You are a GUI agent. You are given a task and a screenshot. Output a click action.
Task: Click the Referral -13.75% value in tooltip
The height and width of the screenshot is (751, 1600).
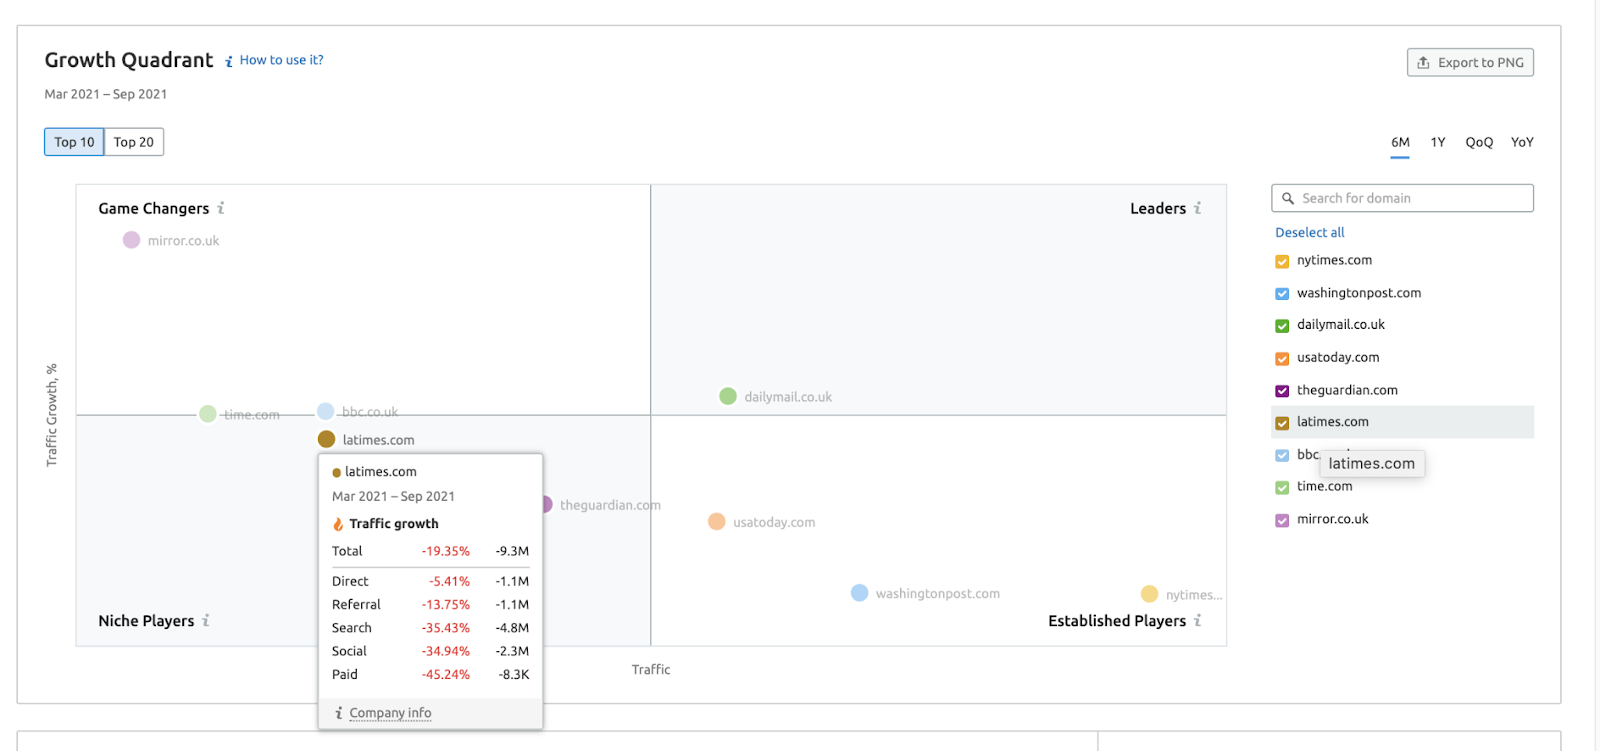click(445, 605)
